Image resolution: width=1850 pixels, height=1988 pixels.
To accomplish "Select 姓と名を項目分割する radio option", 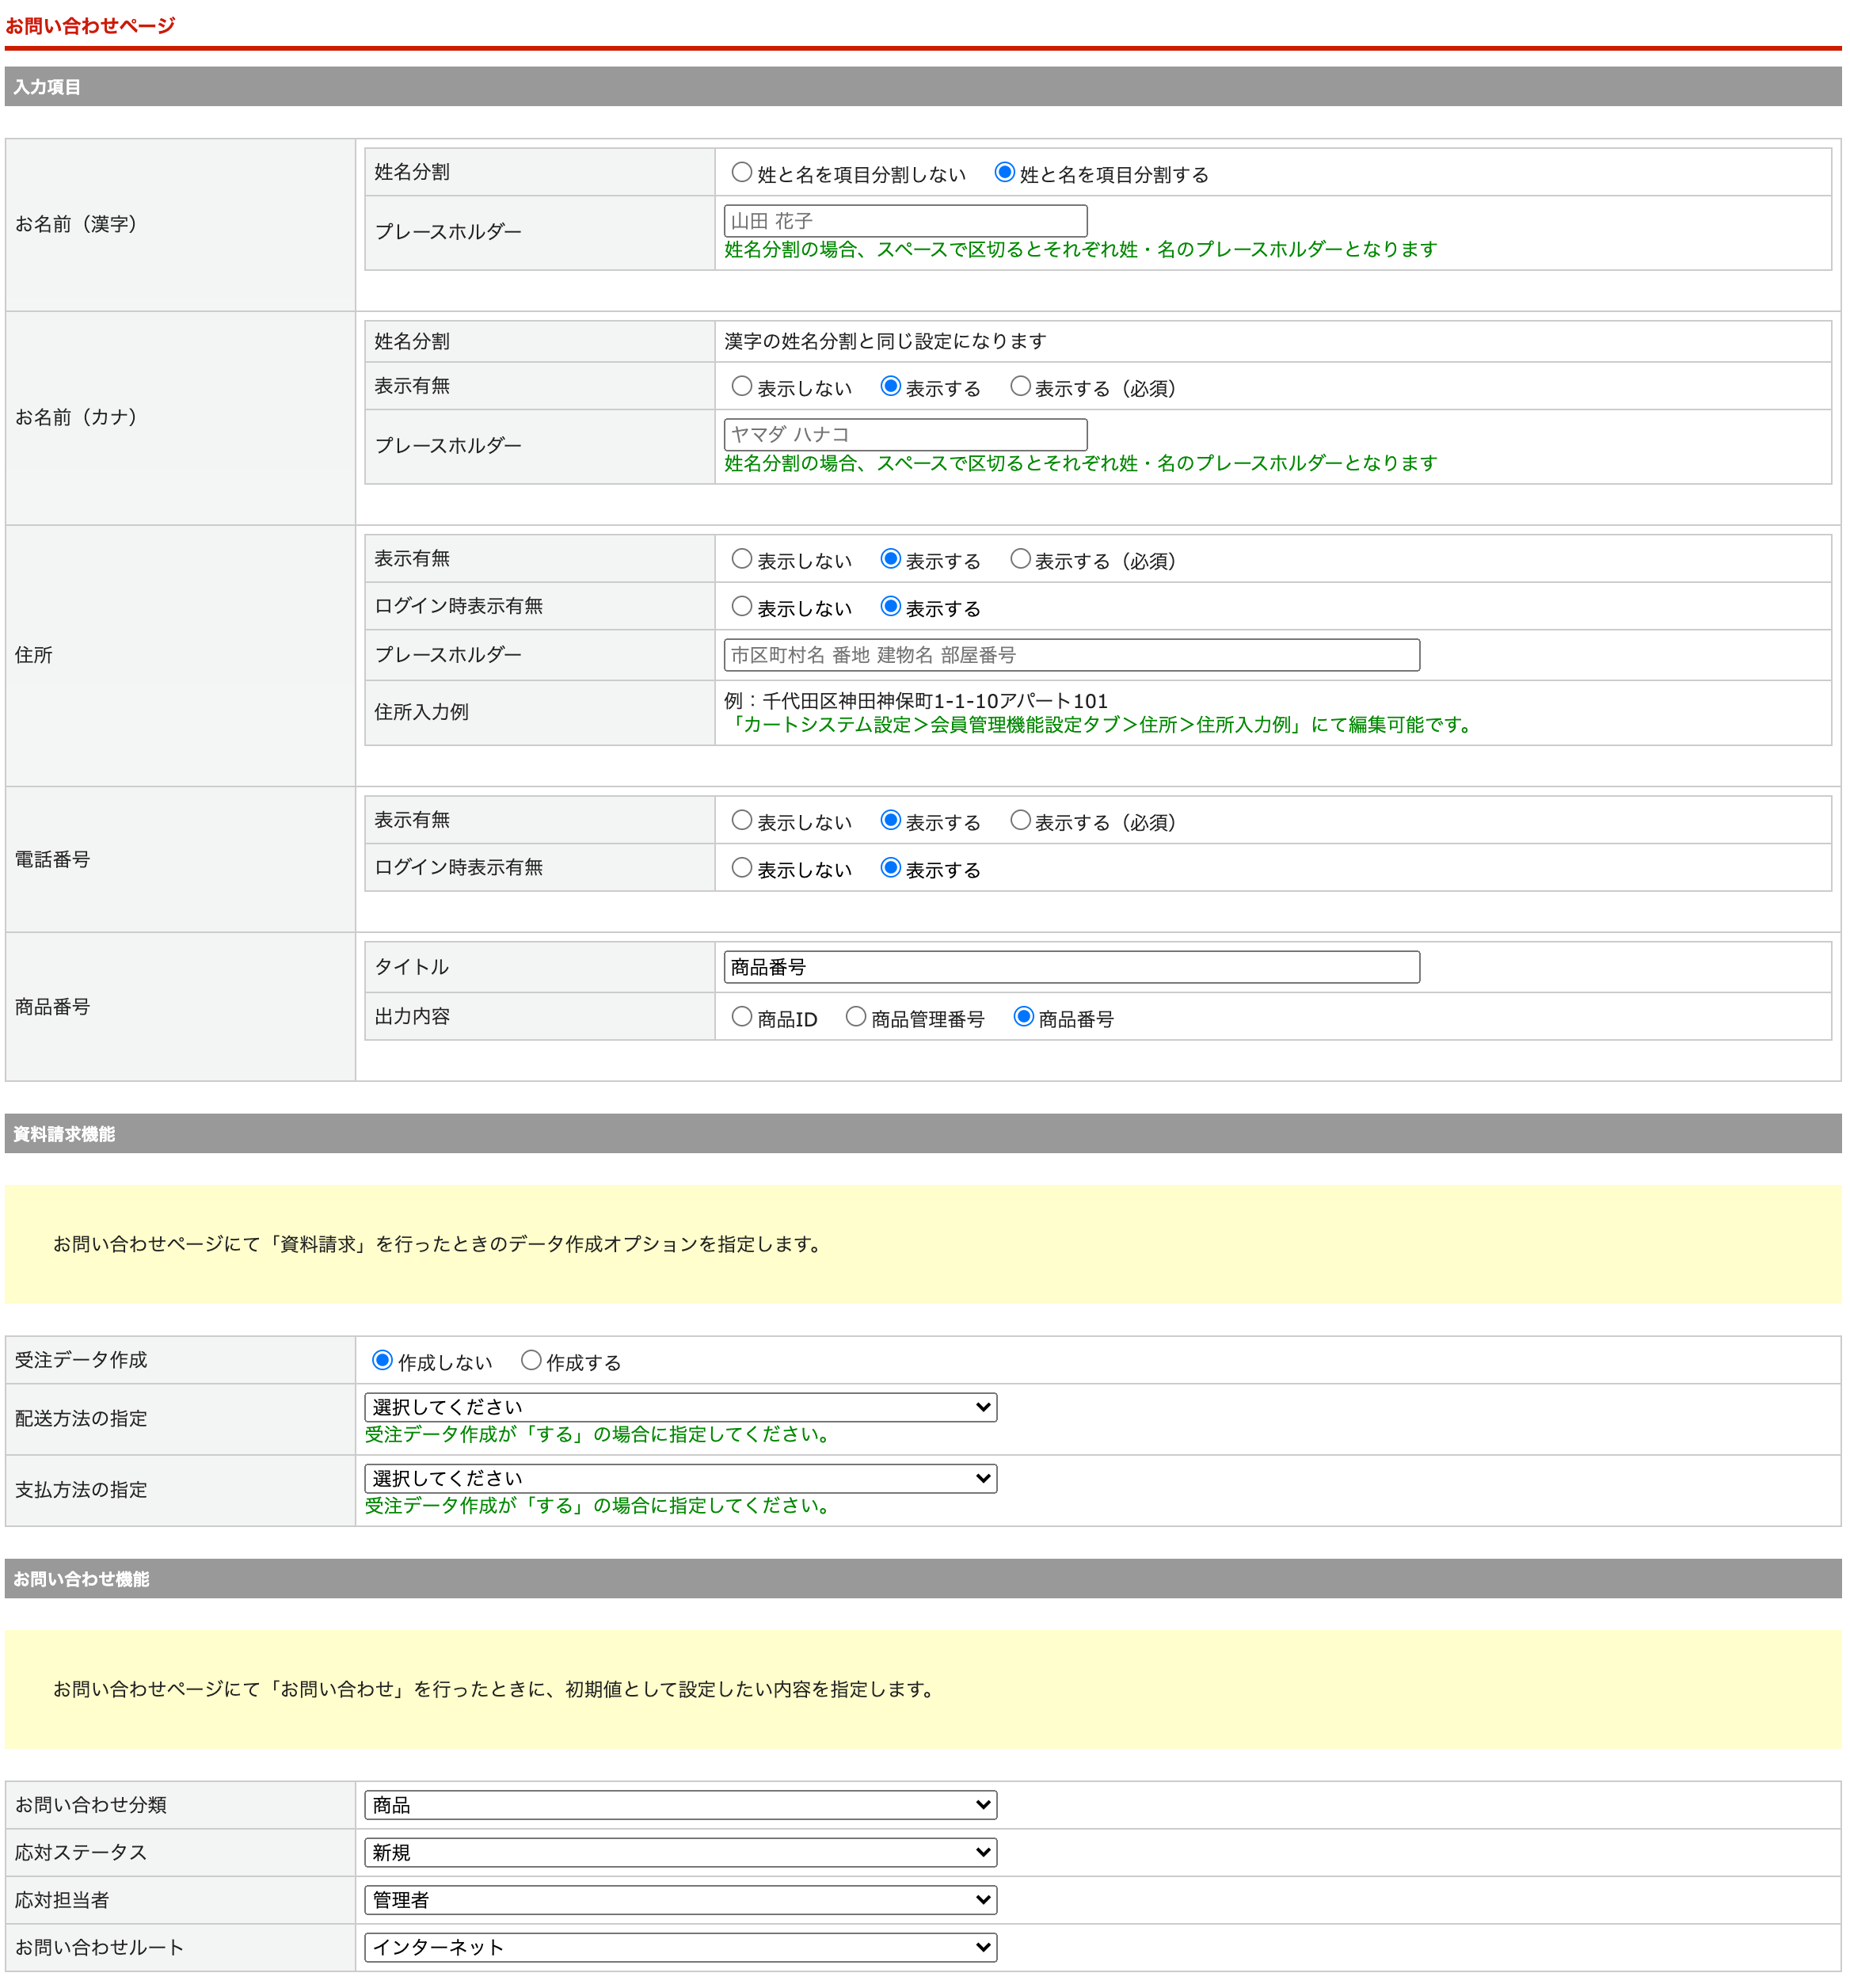I will coord(1004,173).
